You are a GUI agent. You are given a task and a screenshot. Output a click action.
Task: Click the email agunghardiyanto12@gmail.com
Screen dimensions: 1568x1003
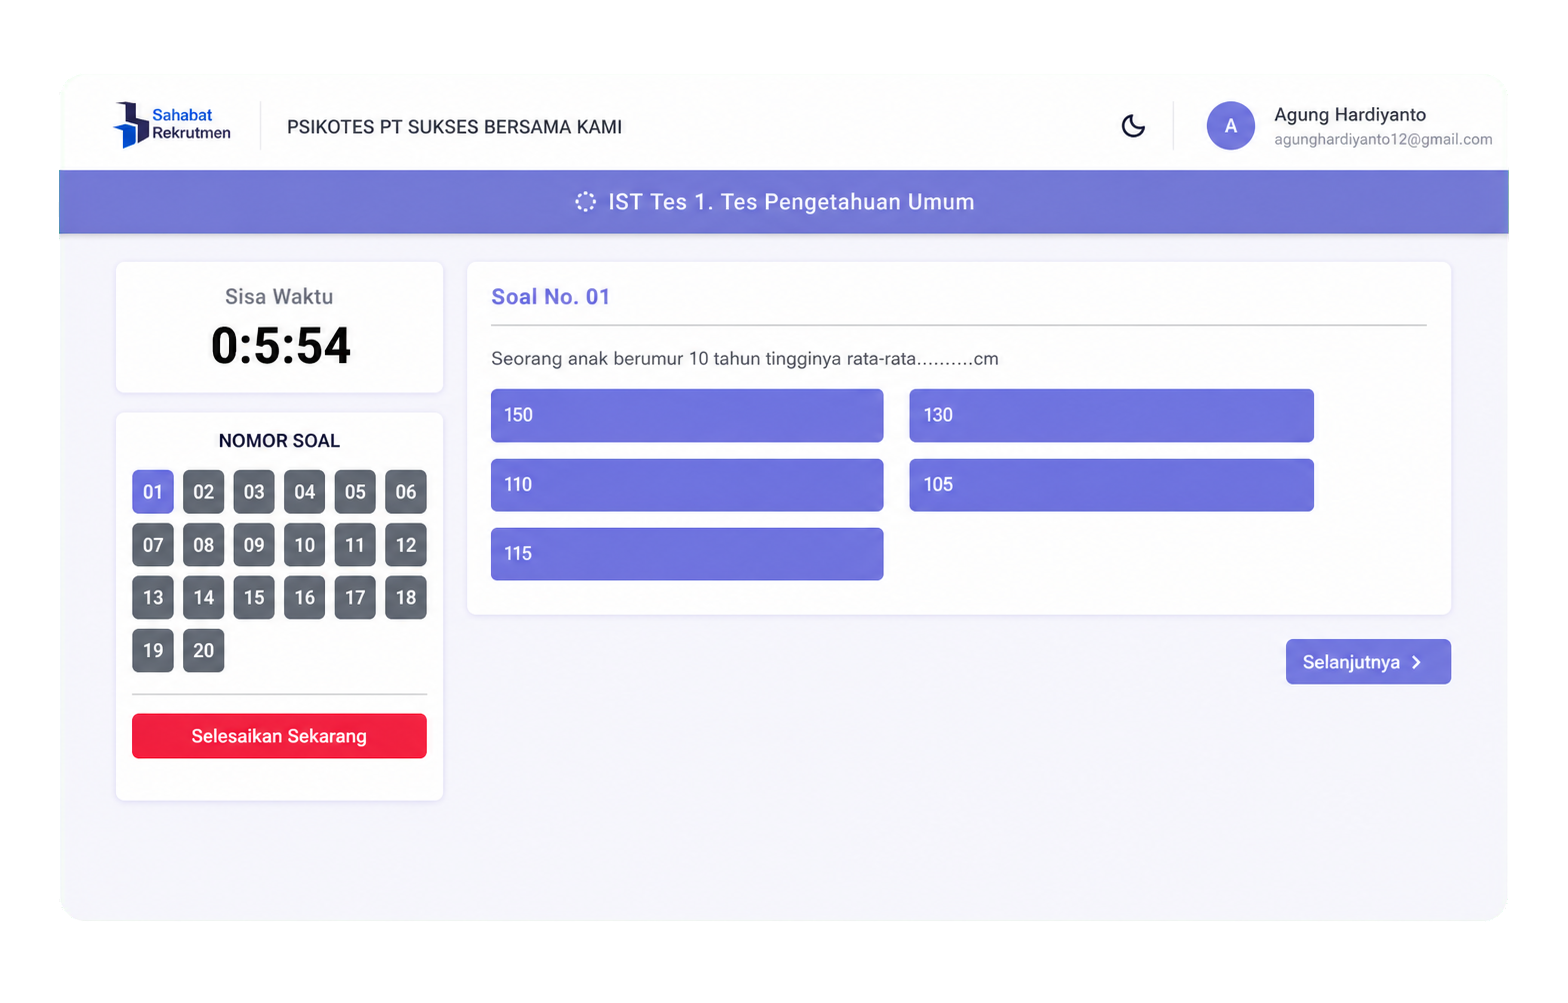1383,140
